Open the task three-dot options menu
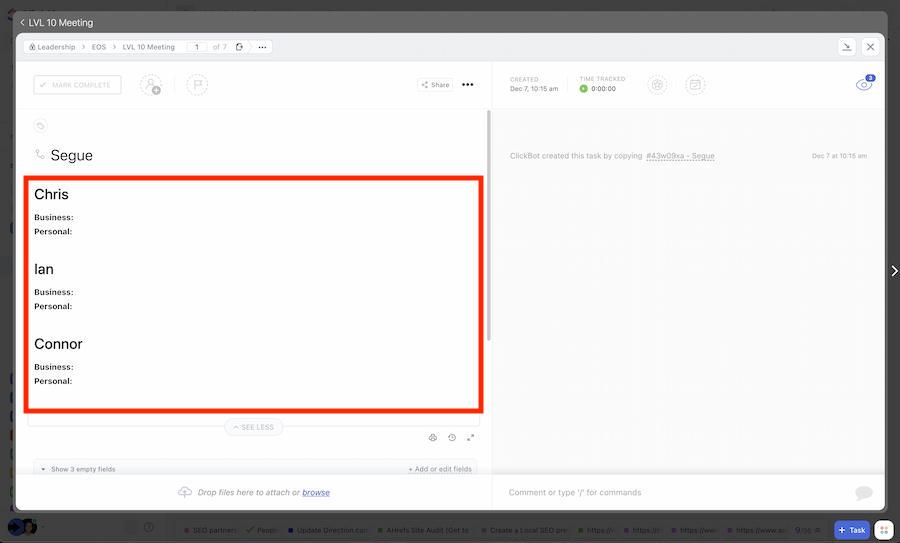Screen dimensions: 900x543 tap(467, 85)
